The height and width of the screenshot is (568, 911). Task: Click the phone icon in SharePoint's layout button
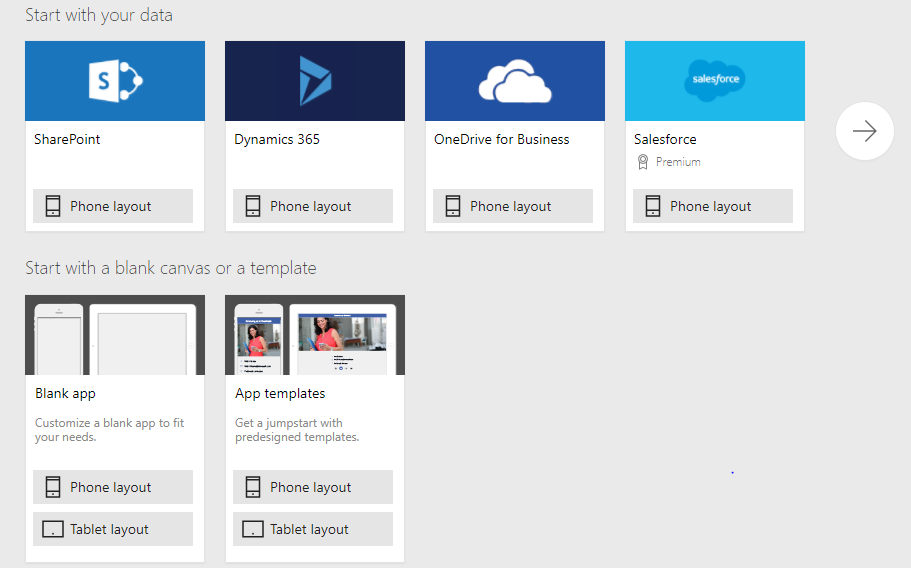[53, 206]
